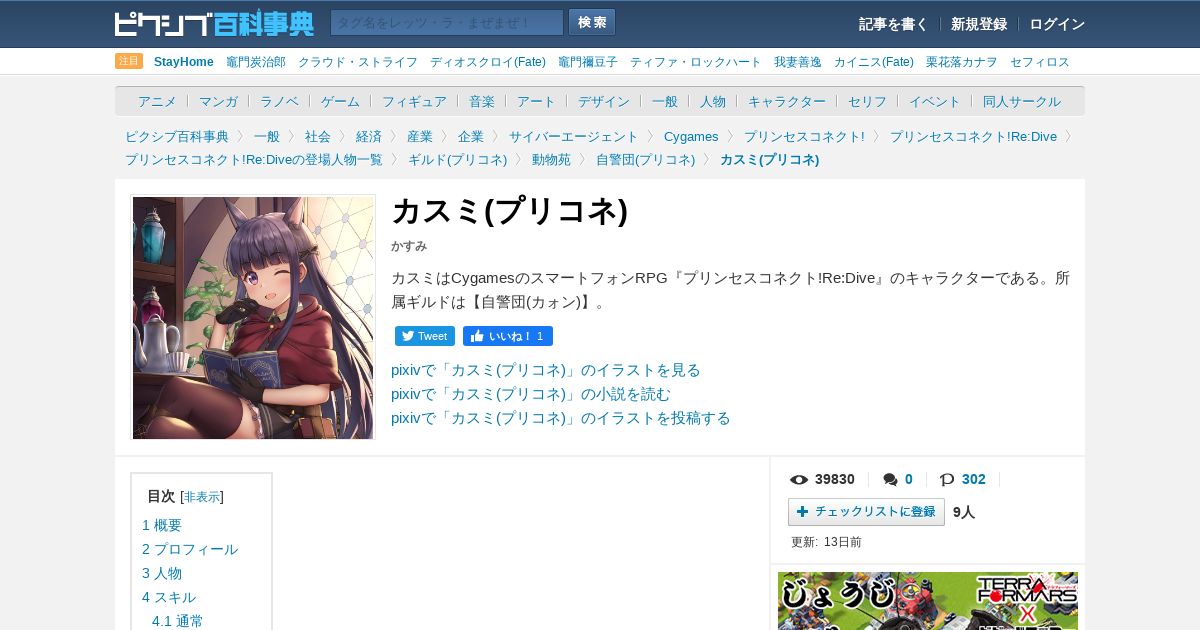This screenshot has width=1200, height=630.
Task: Open the プリンセスコネクト!Re:Dive breadcrumb
Action: tap(973, 137)
